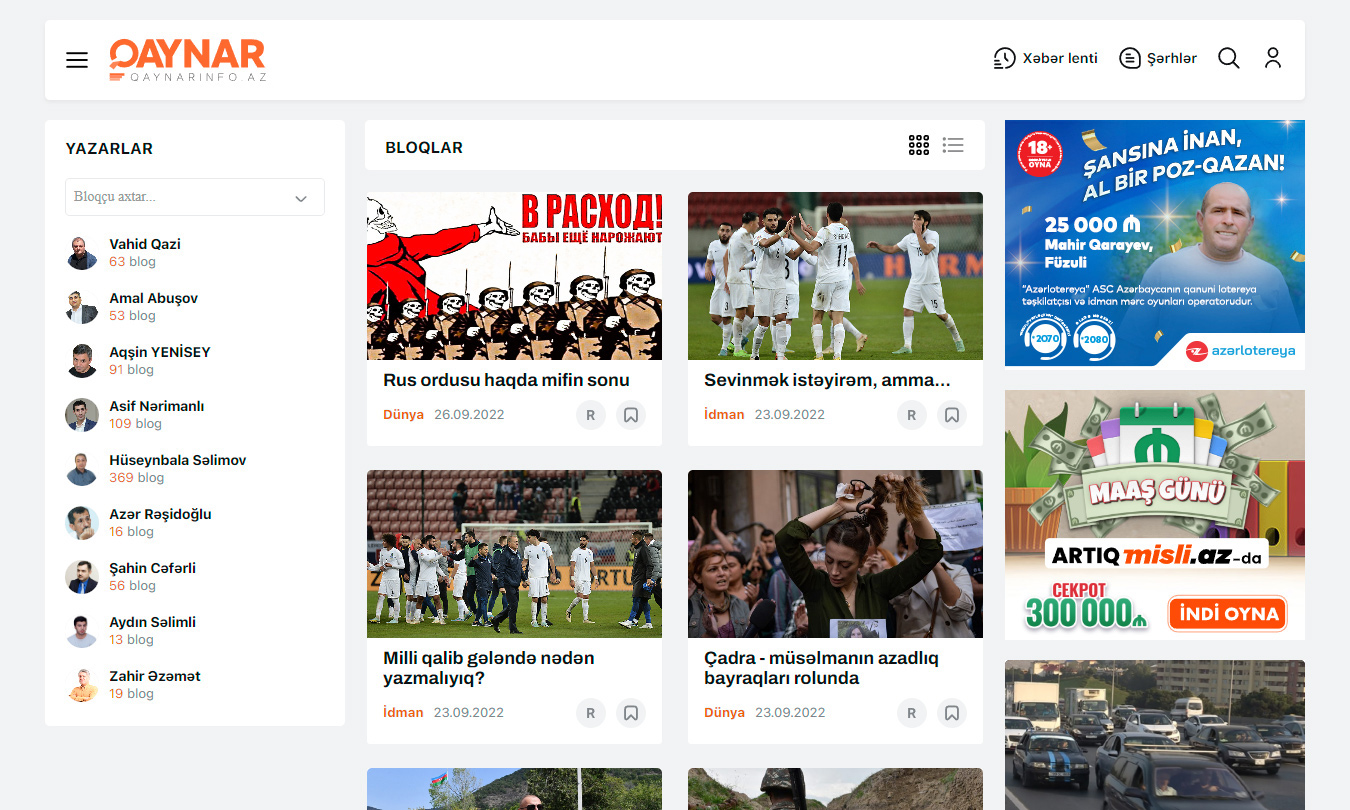Screen dimensions: 1350x810
Task: Toggle bookmark on 'Milli qalib gələndə' post
Action: point(631,713)
